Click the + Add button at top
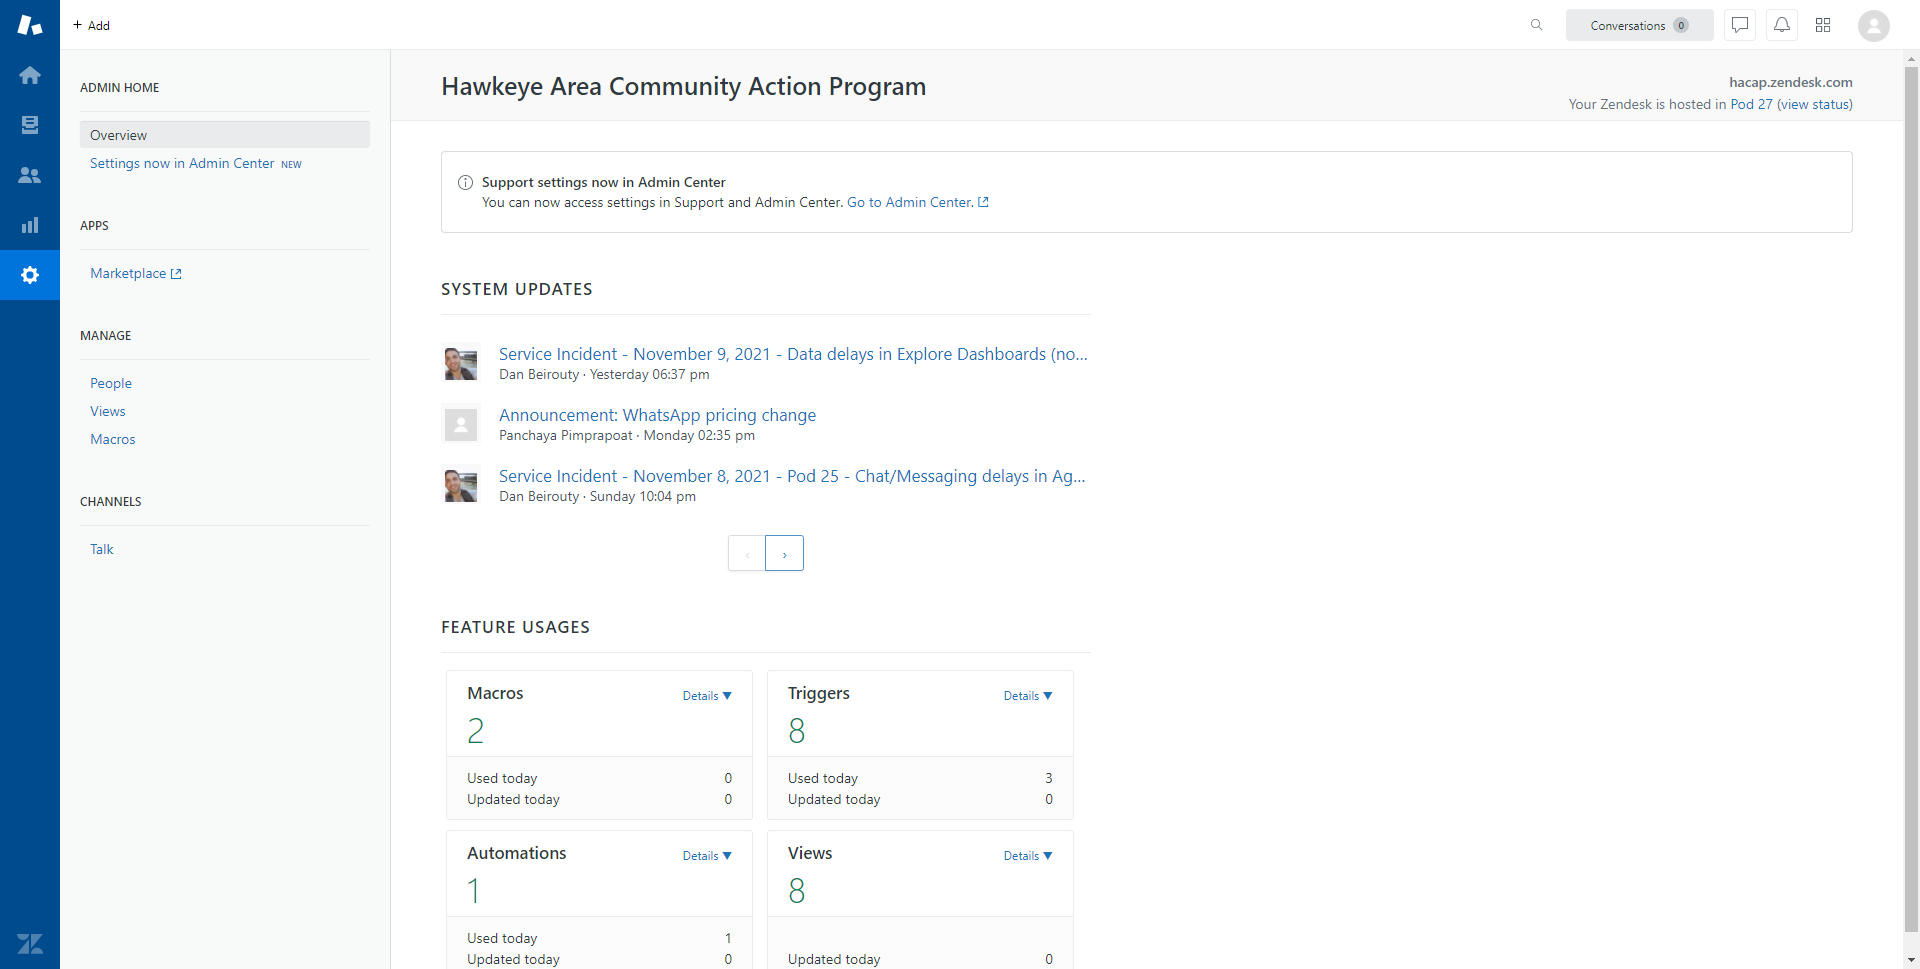The image size is (1920, 969). [x=91, y=25]
